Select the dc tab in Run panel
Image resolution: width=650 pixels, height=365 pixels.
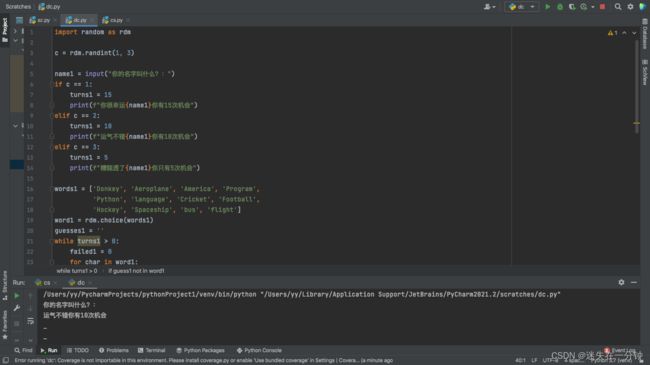80,282
